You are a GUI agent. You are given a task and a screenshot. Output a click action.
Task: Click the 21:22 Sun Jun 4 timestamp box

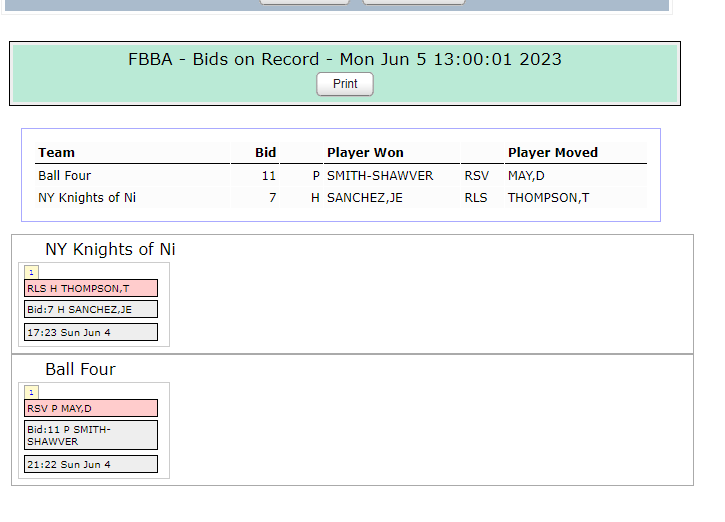91,464
